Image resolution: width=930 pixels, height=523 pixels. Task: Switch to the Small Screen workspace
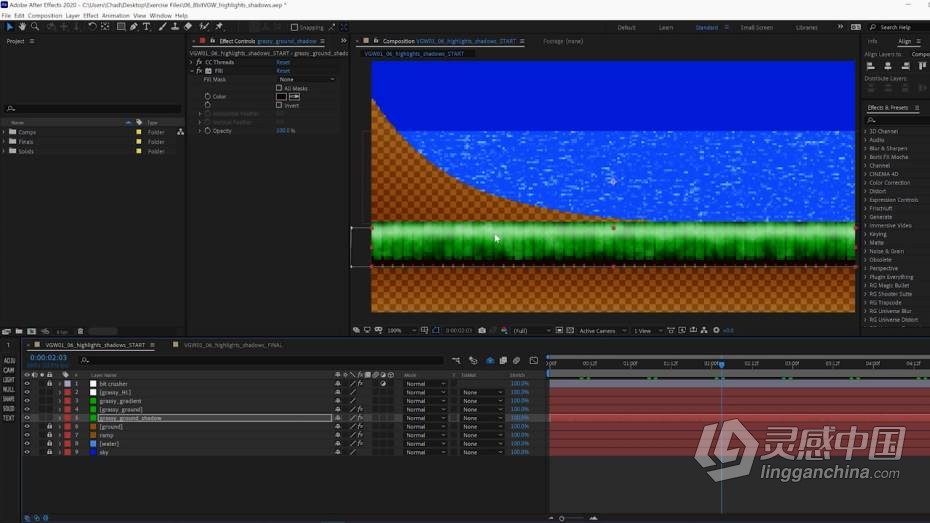coord(757,27)
